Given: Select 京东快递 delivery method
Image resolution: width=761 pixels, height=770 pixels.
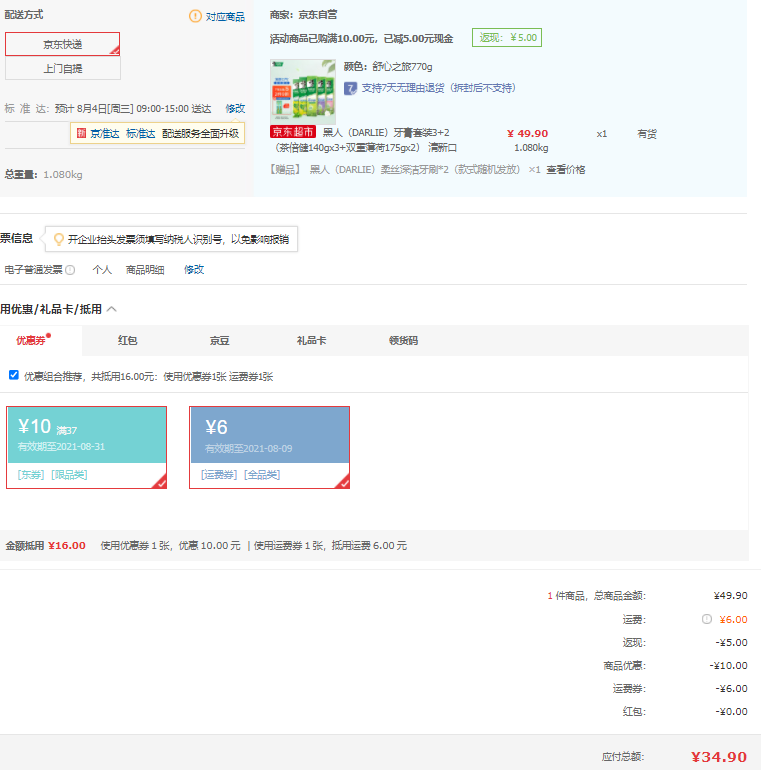Looking at the screenshot, I should [x=62, y=44].
